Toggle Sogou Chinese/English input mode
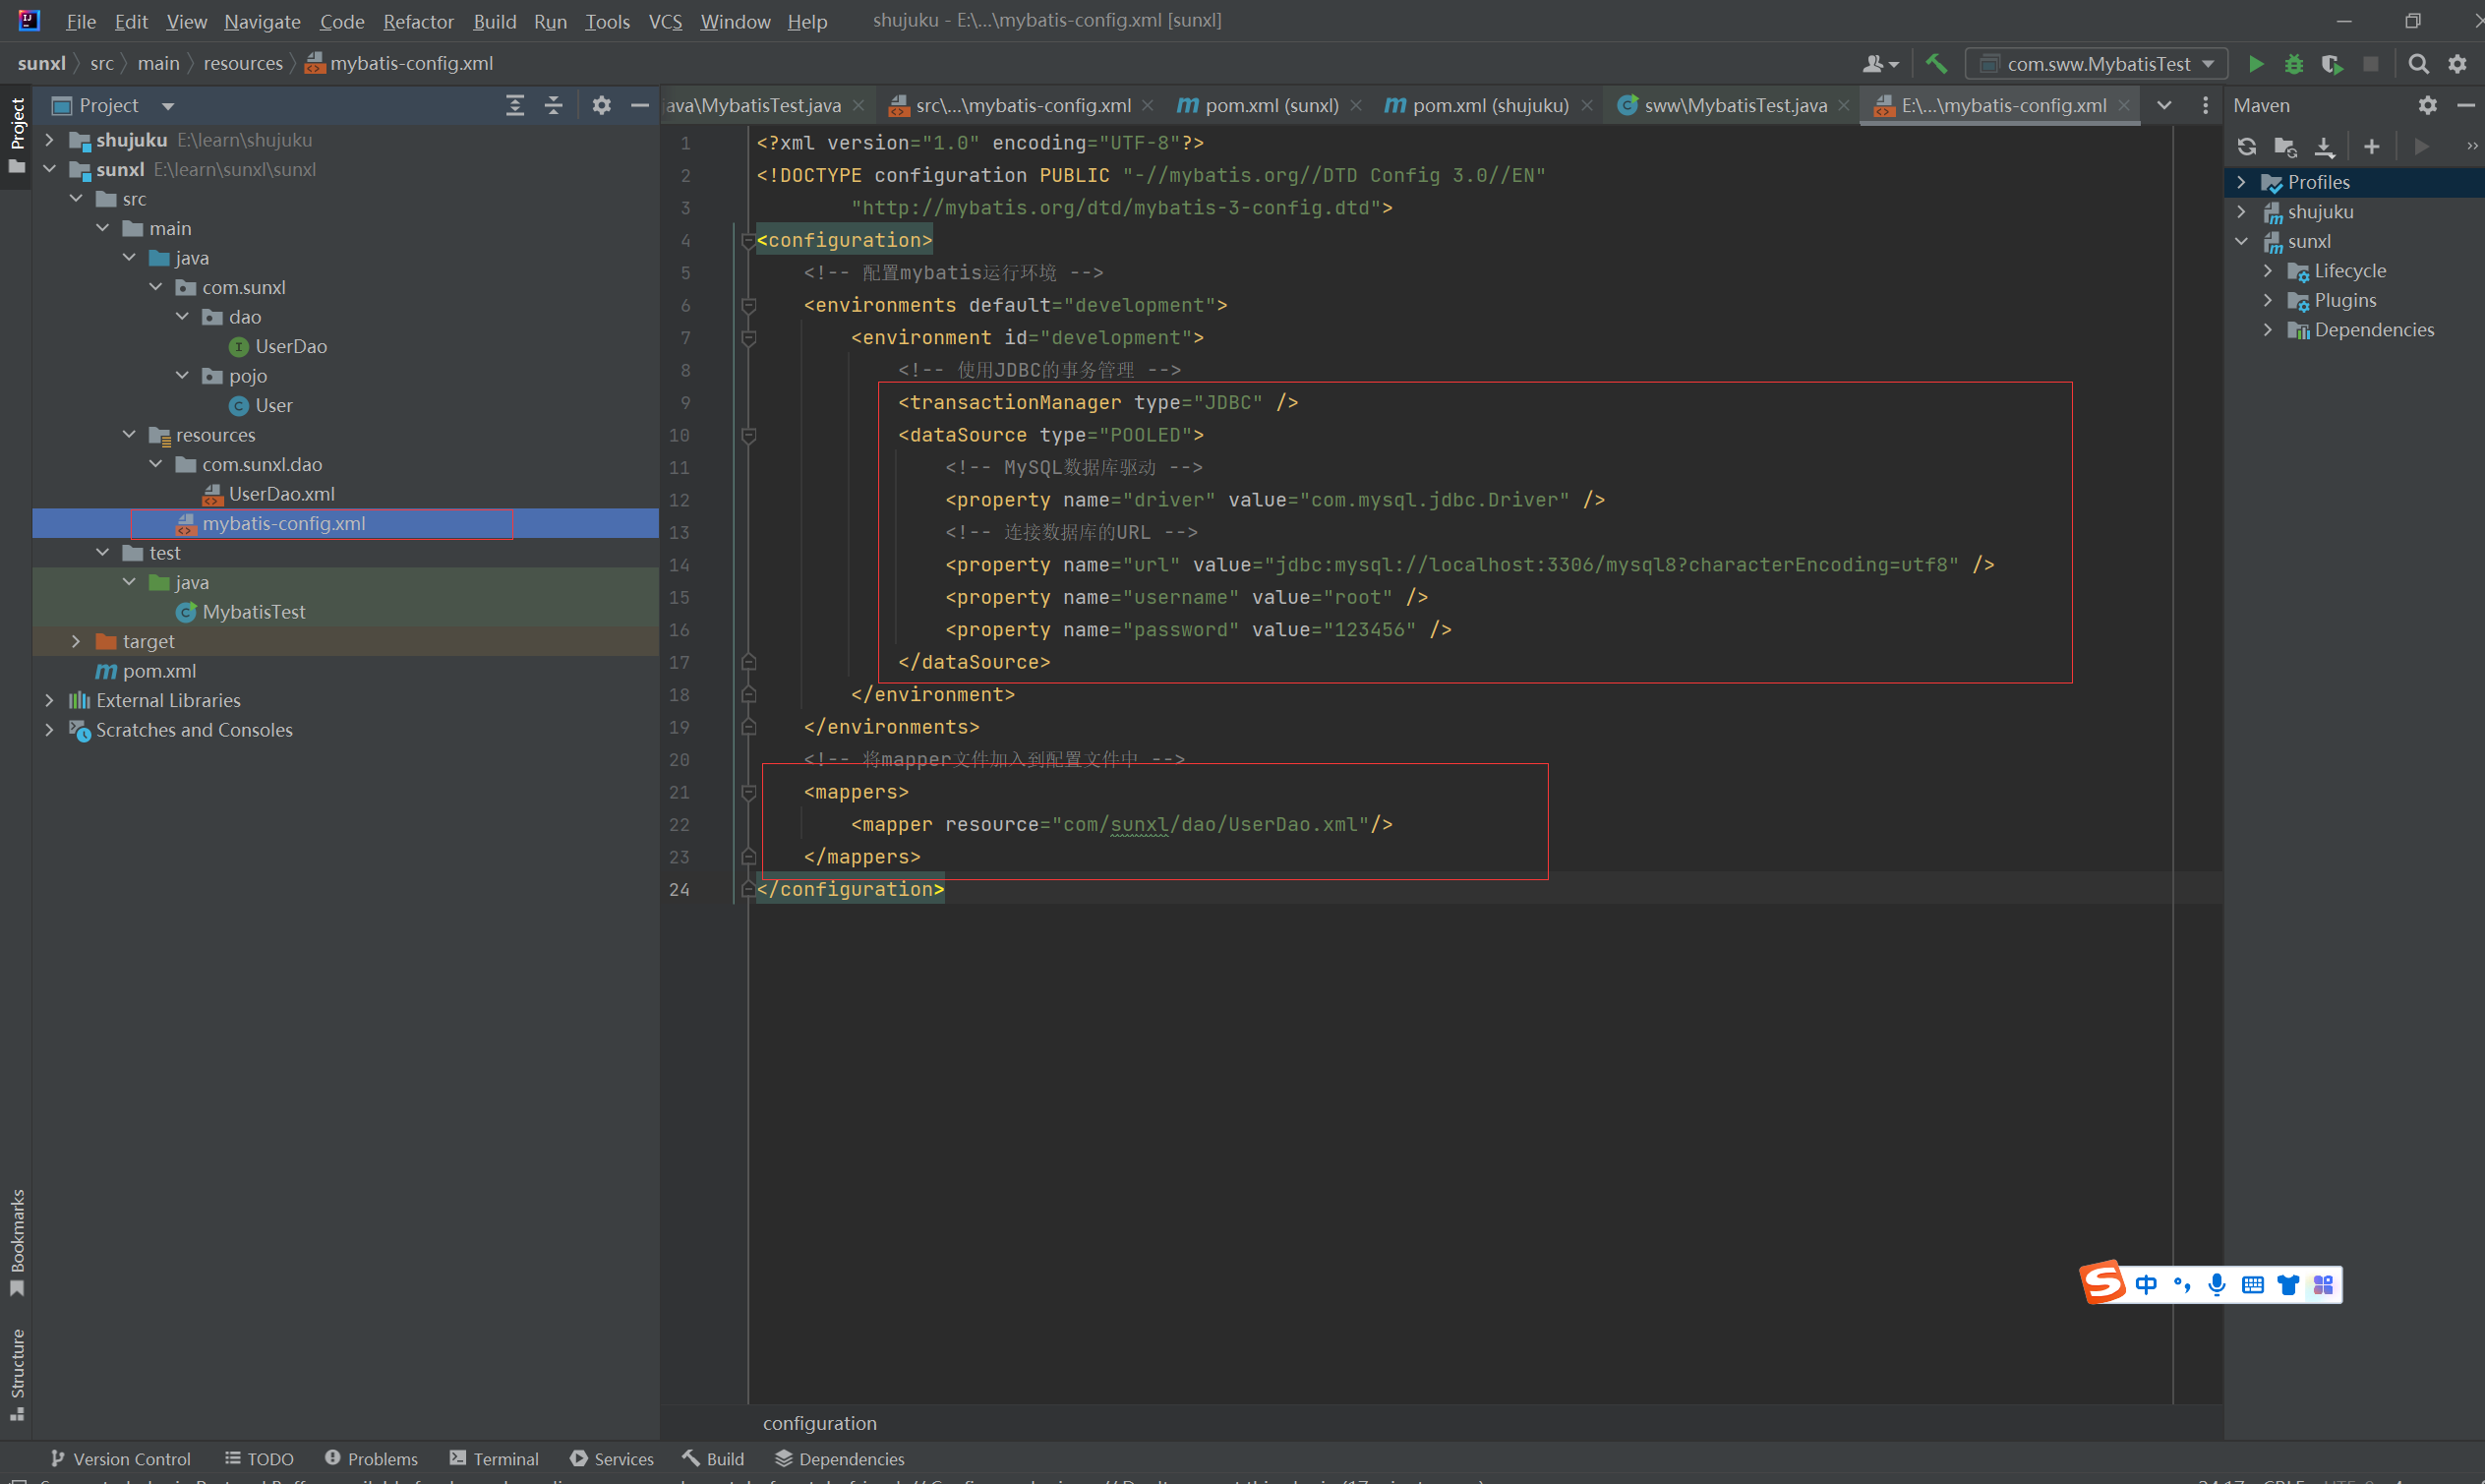The image size is (2485, 1484). point(2146,1285)
